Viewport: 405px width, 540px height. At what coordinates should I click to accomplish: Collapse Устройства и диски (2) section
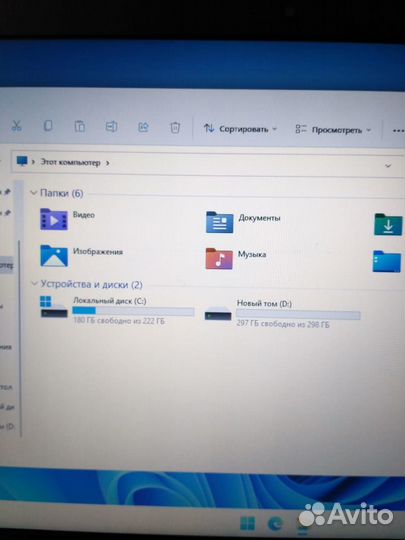click(x=34, y=283)
